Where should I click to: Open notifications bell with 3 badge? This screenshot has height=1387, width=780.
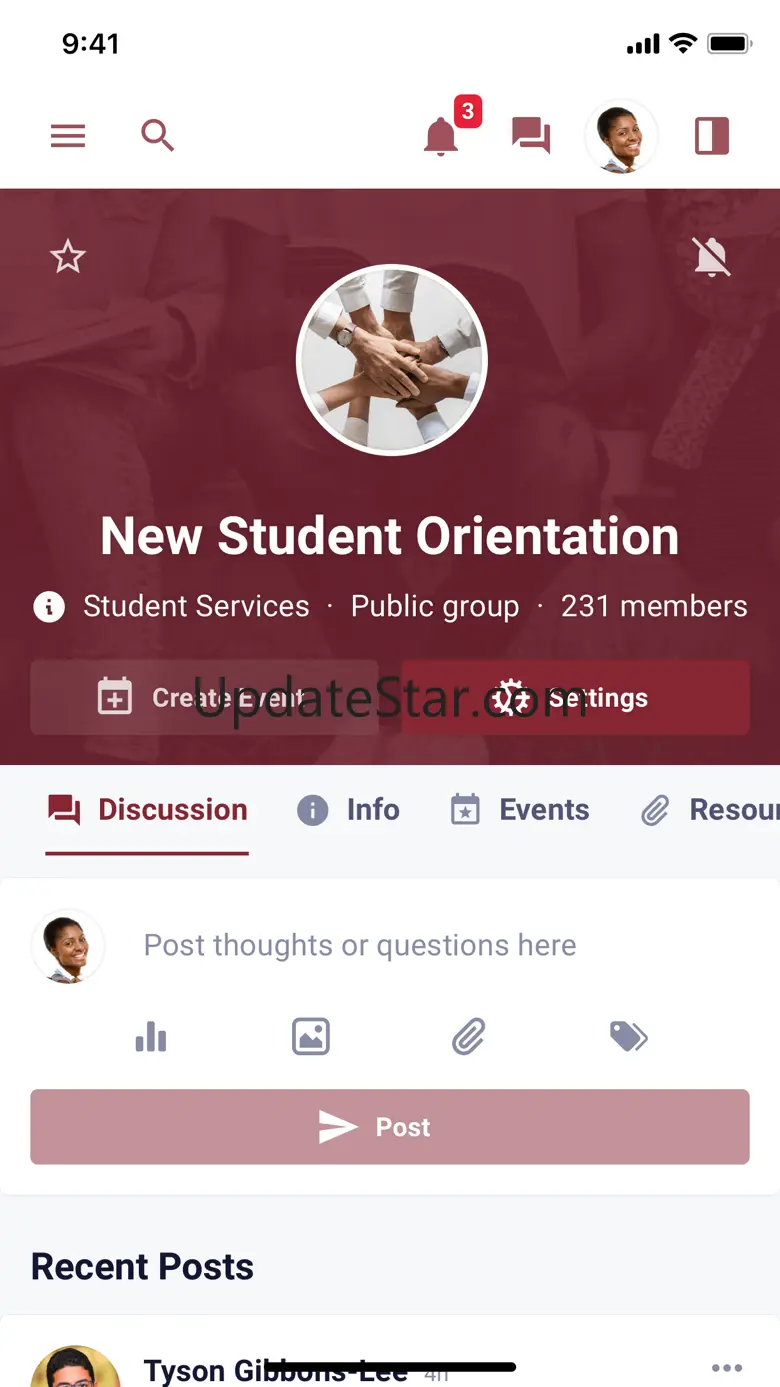point(441,136)
